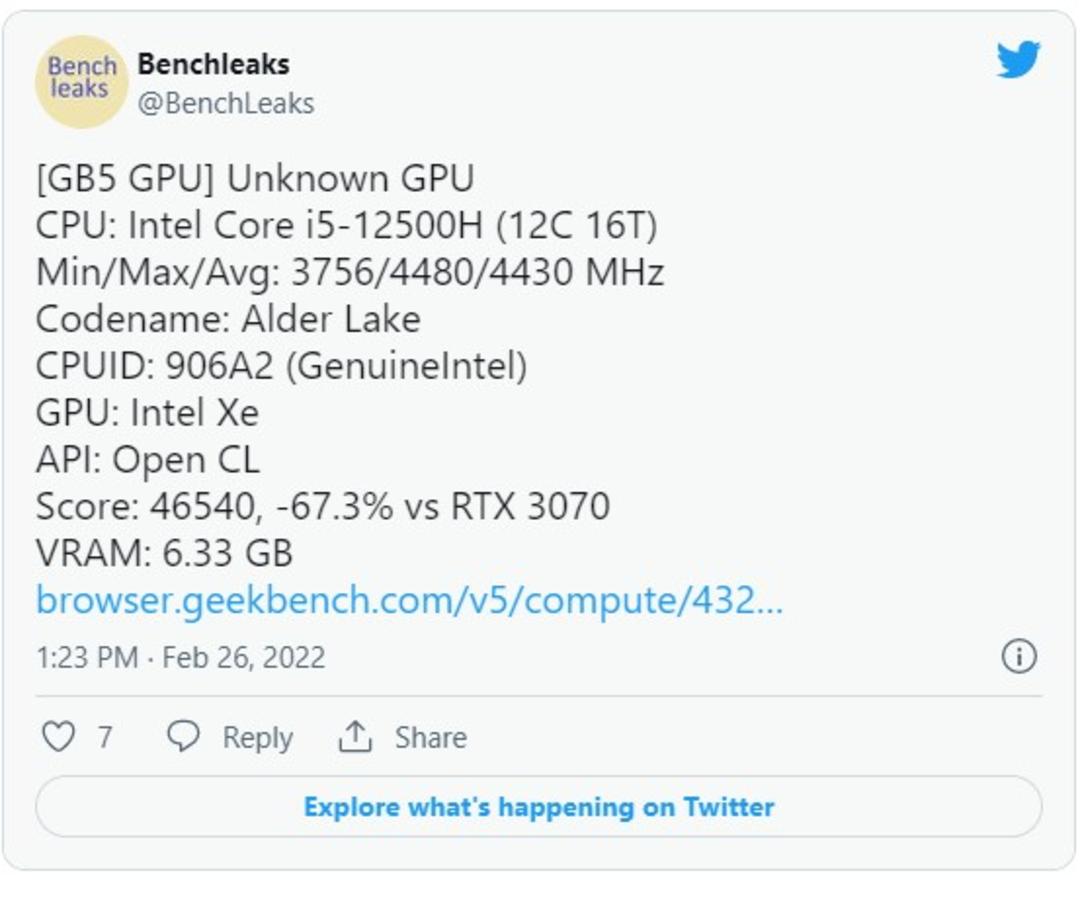Click the Benchleaks display name

pos(214,64)
